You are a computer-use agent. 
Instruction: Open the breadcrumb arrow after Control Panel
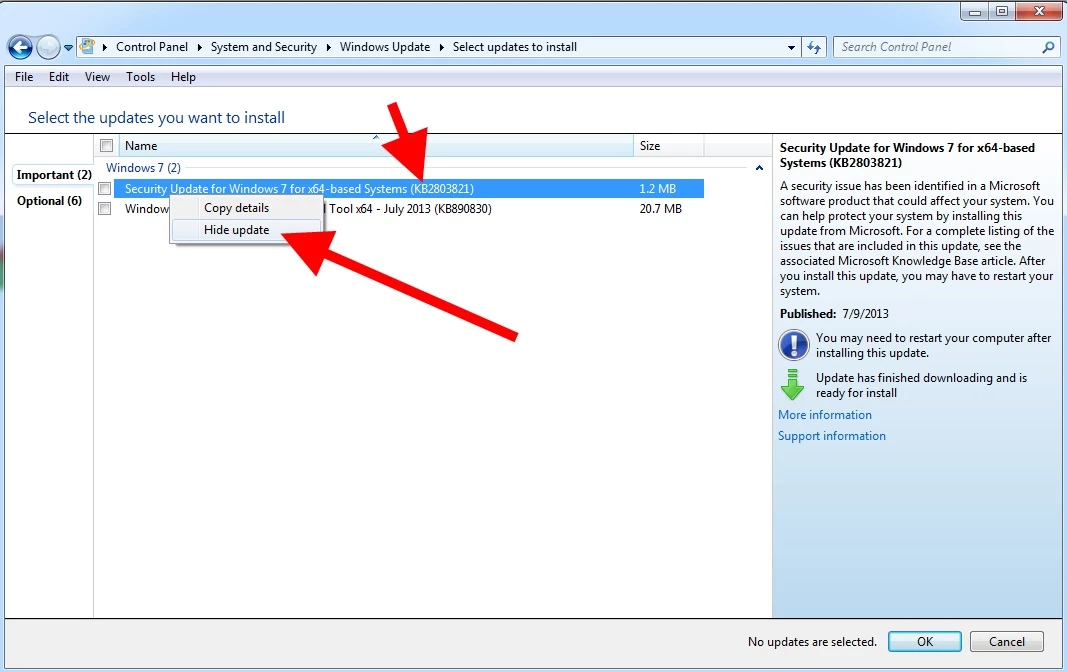(199, 47)
